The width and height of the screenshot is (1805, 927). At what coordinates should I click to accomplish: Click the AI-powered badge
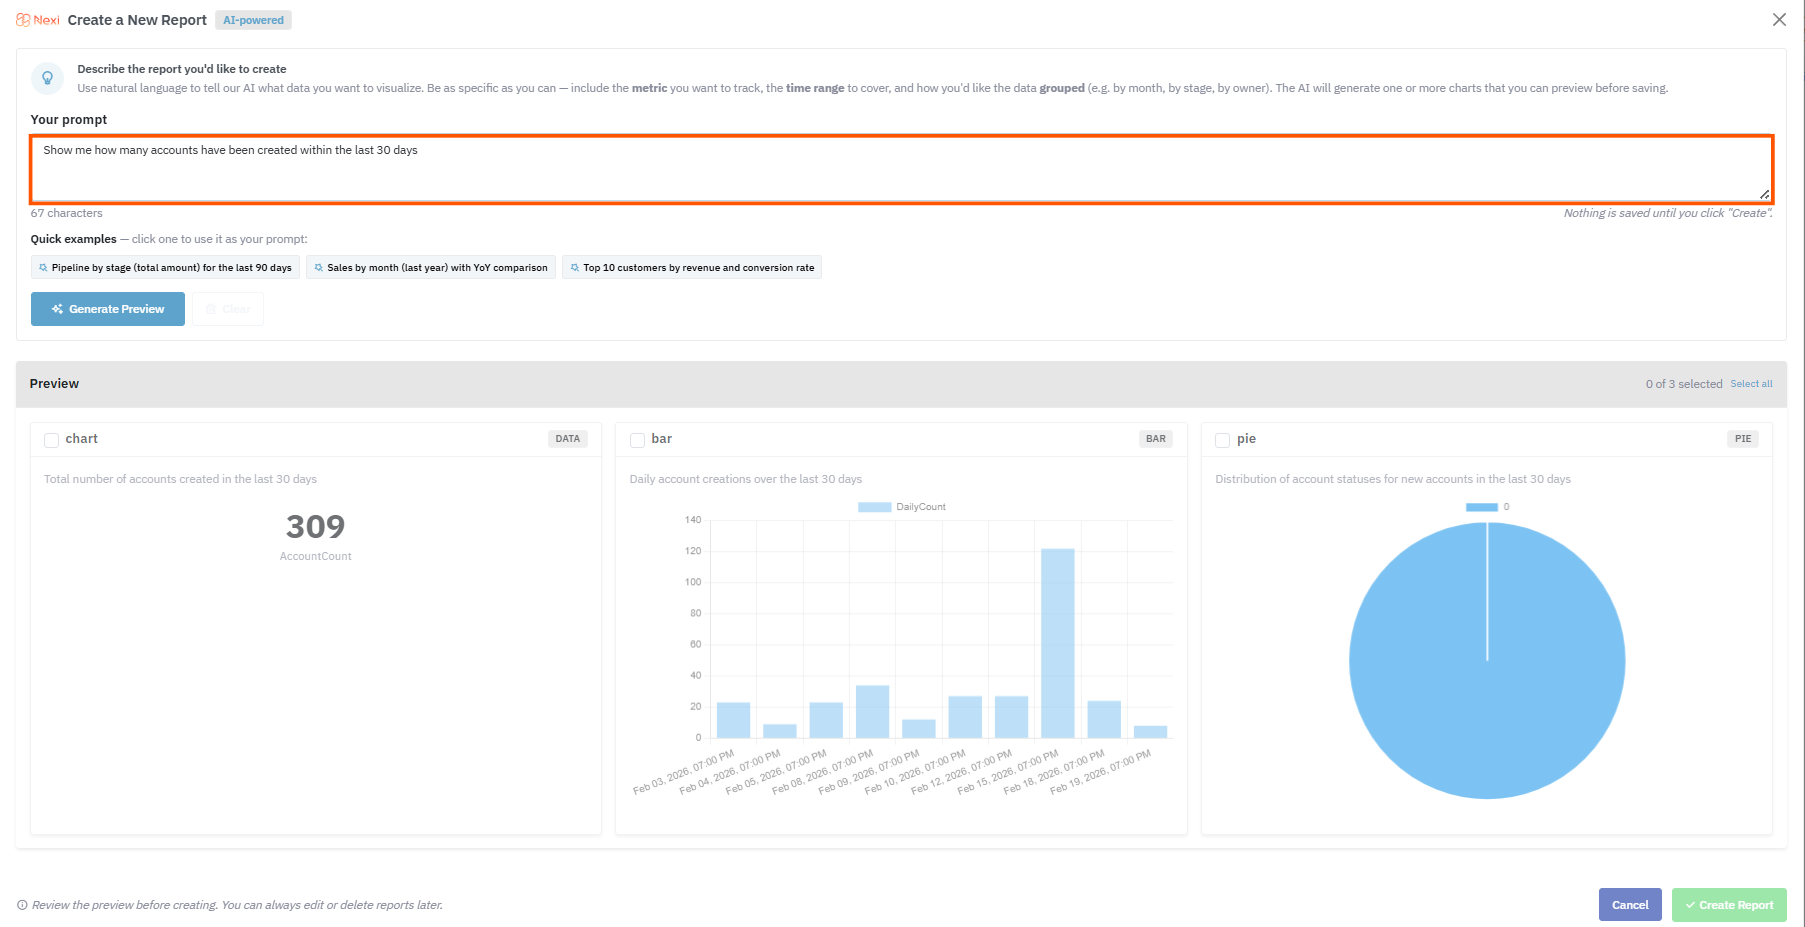click(x=253, y=20)
